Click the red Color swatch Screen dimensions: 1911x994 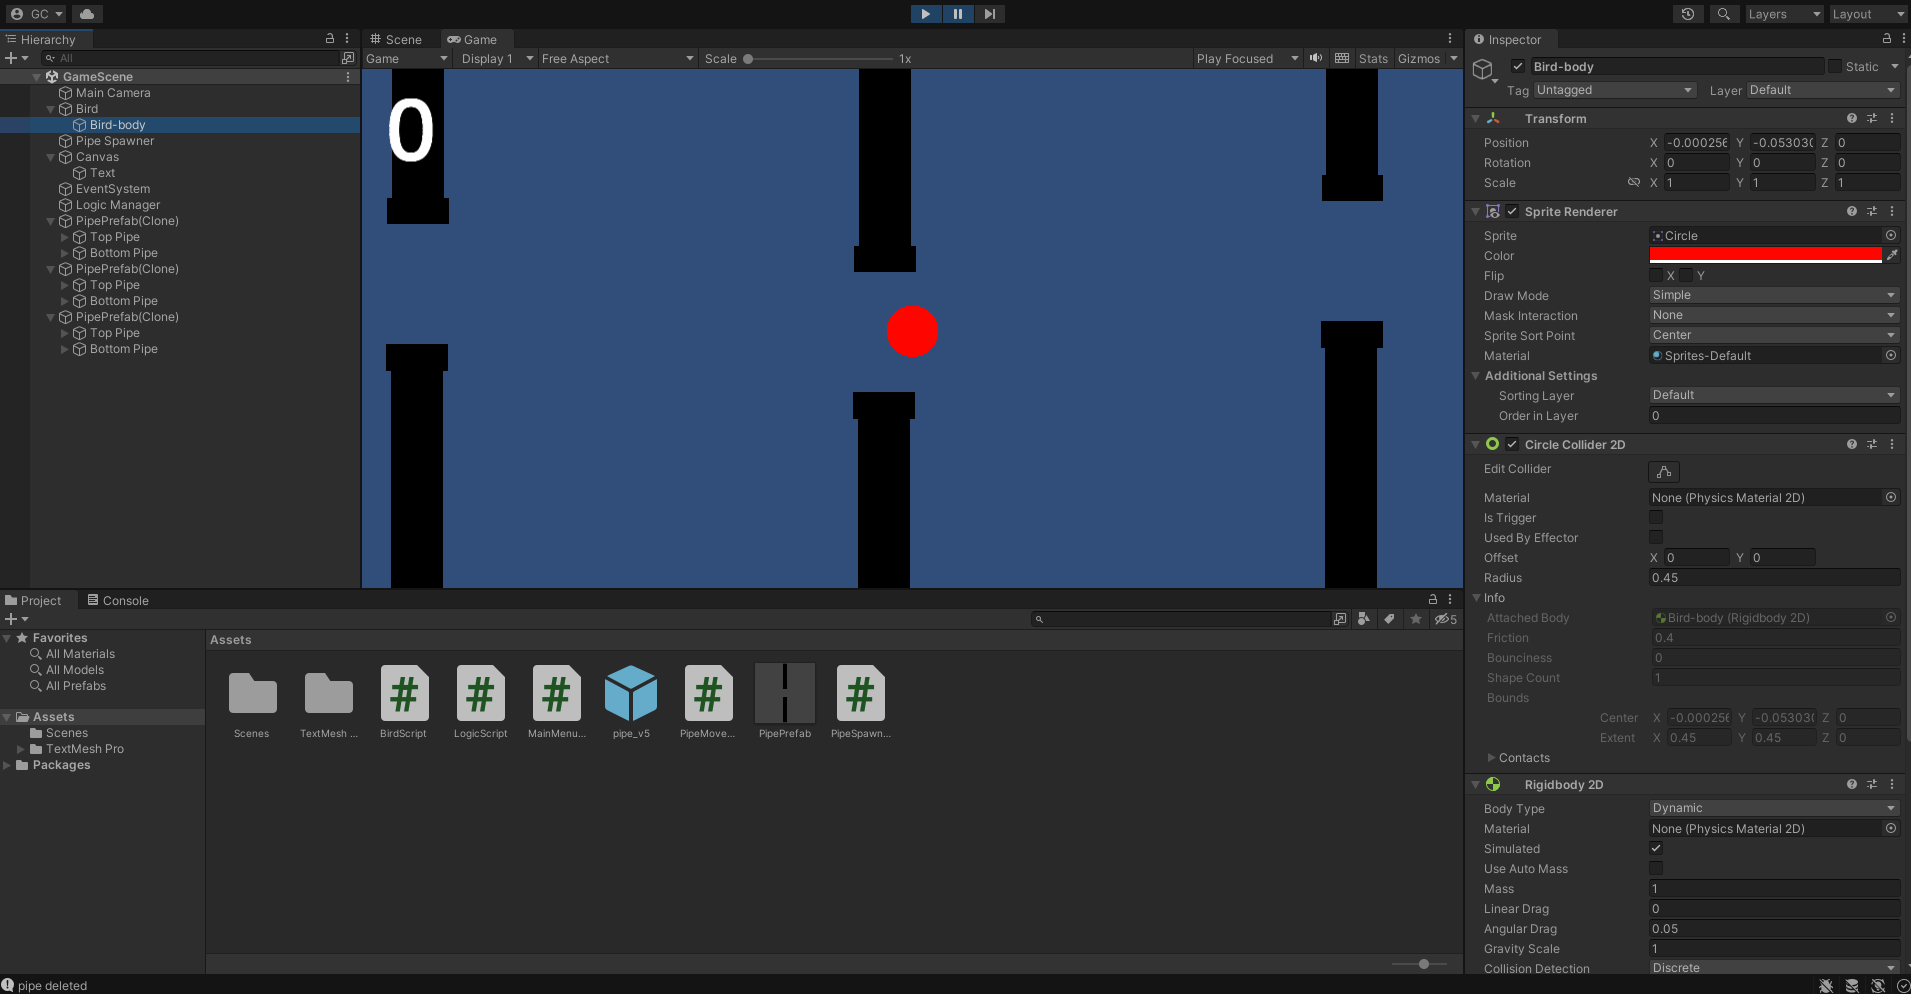click(x=1765, y=255)
